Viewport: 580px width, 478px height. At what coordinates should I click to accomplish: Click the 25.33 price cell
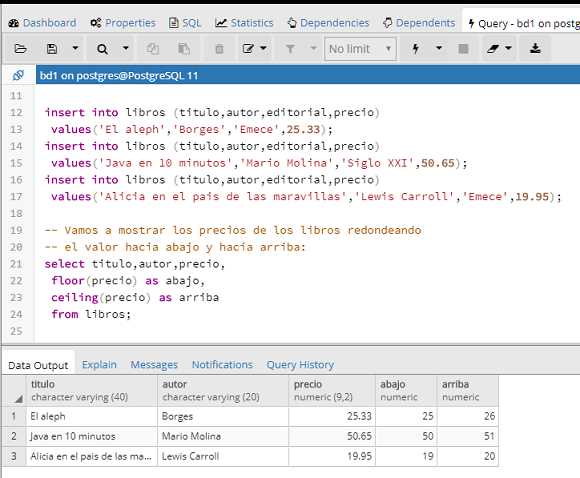click(332, 416)
